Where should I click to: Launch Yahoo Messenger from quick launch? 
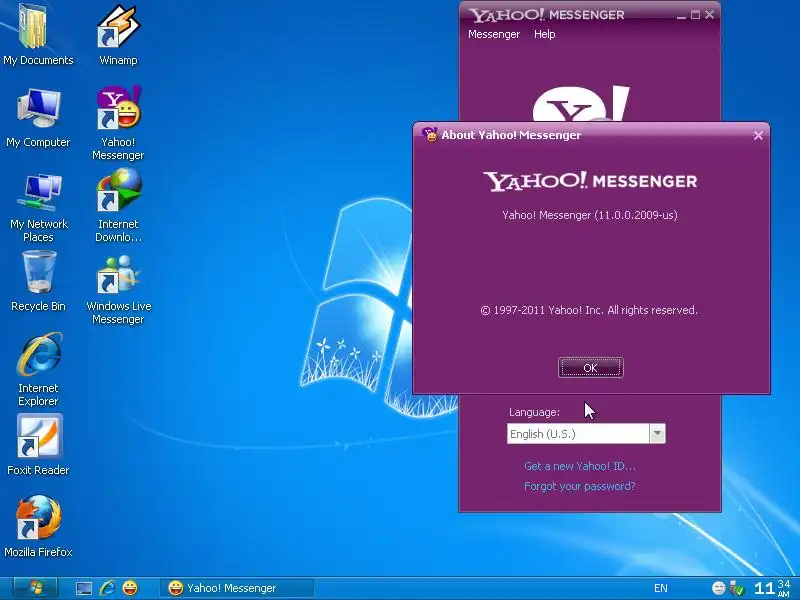click(x=130, y=588)
